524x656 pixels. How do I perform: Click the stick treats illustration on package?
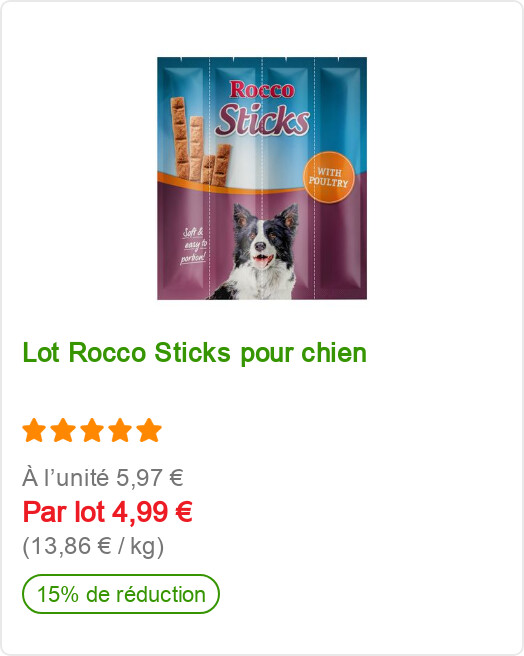tap(200, 141)
